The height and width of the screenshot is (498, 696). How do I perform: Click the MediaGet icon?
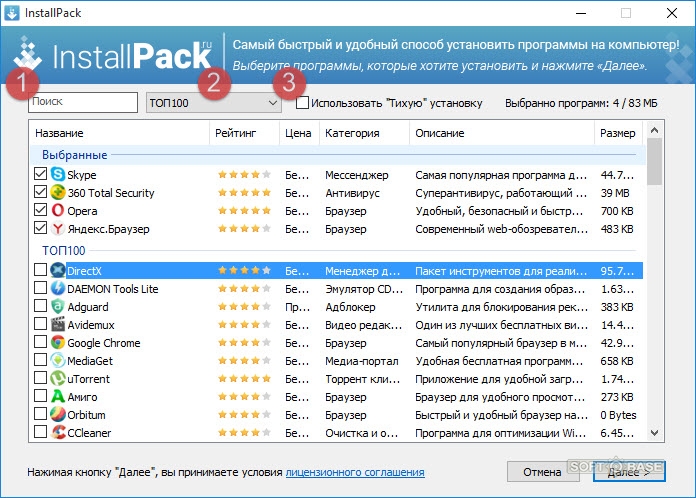[58, 360]
